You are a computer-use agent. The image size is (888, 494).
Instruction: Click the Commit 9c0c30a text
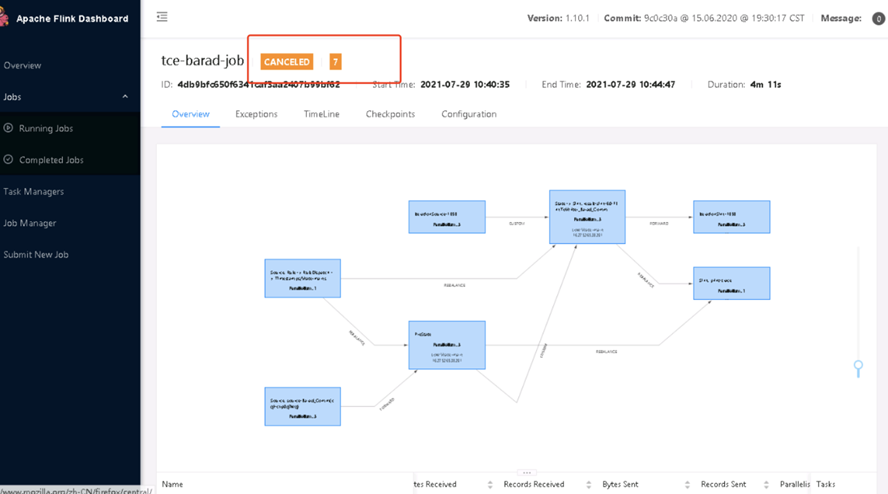(x=704, y=18)
